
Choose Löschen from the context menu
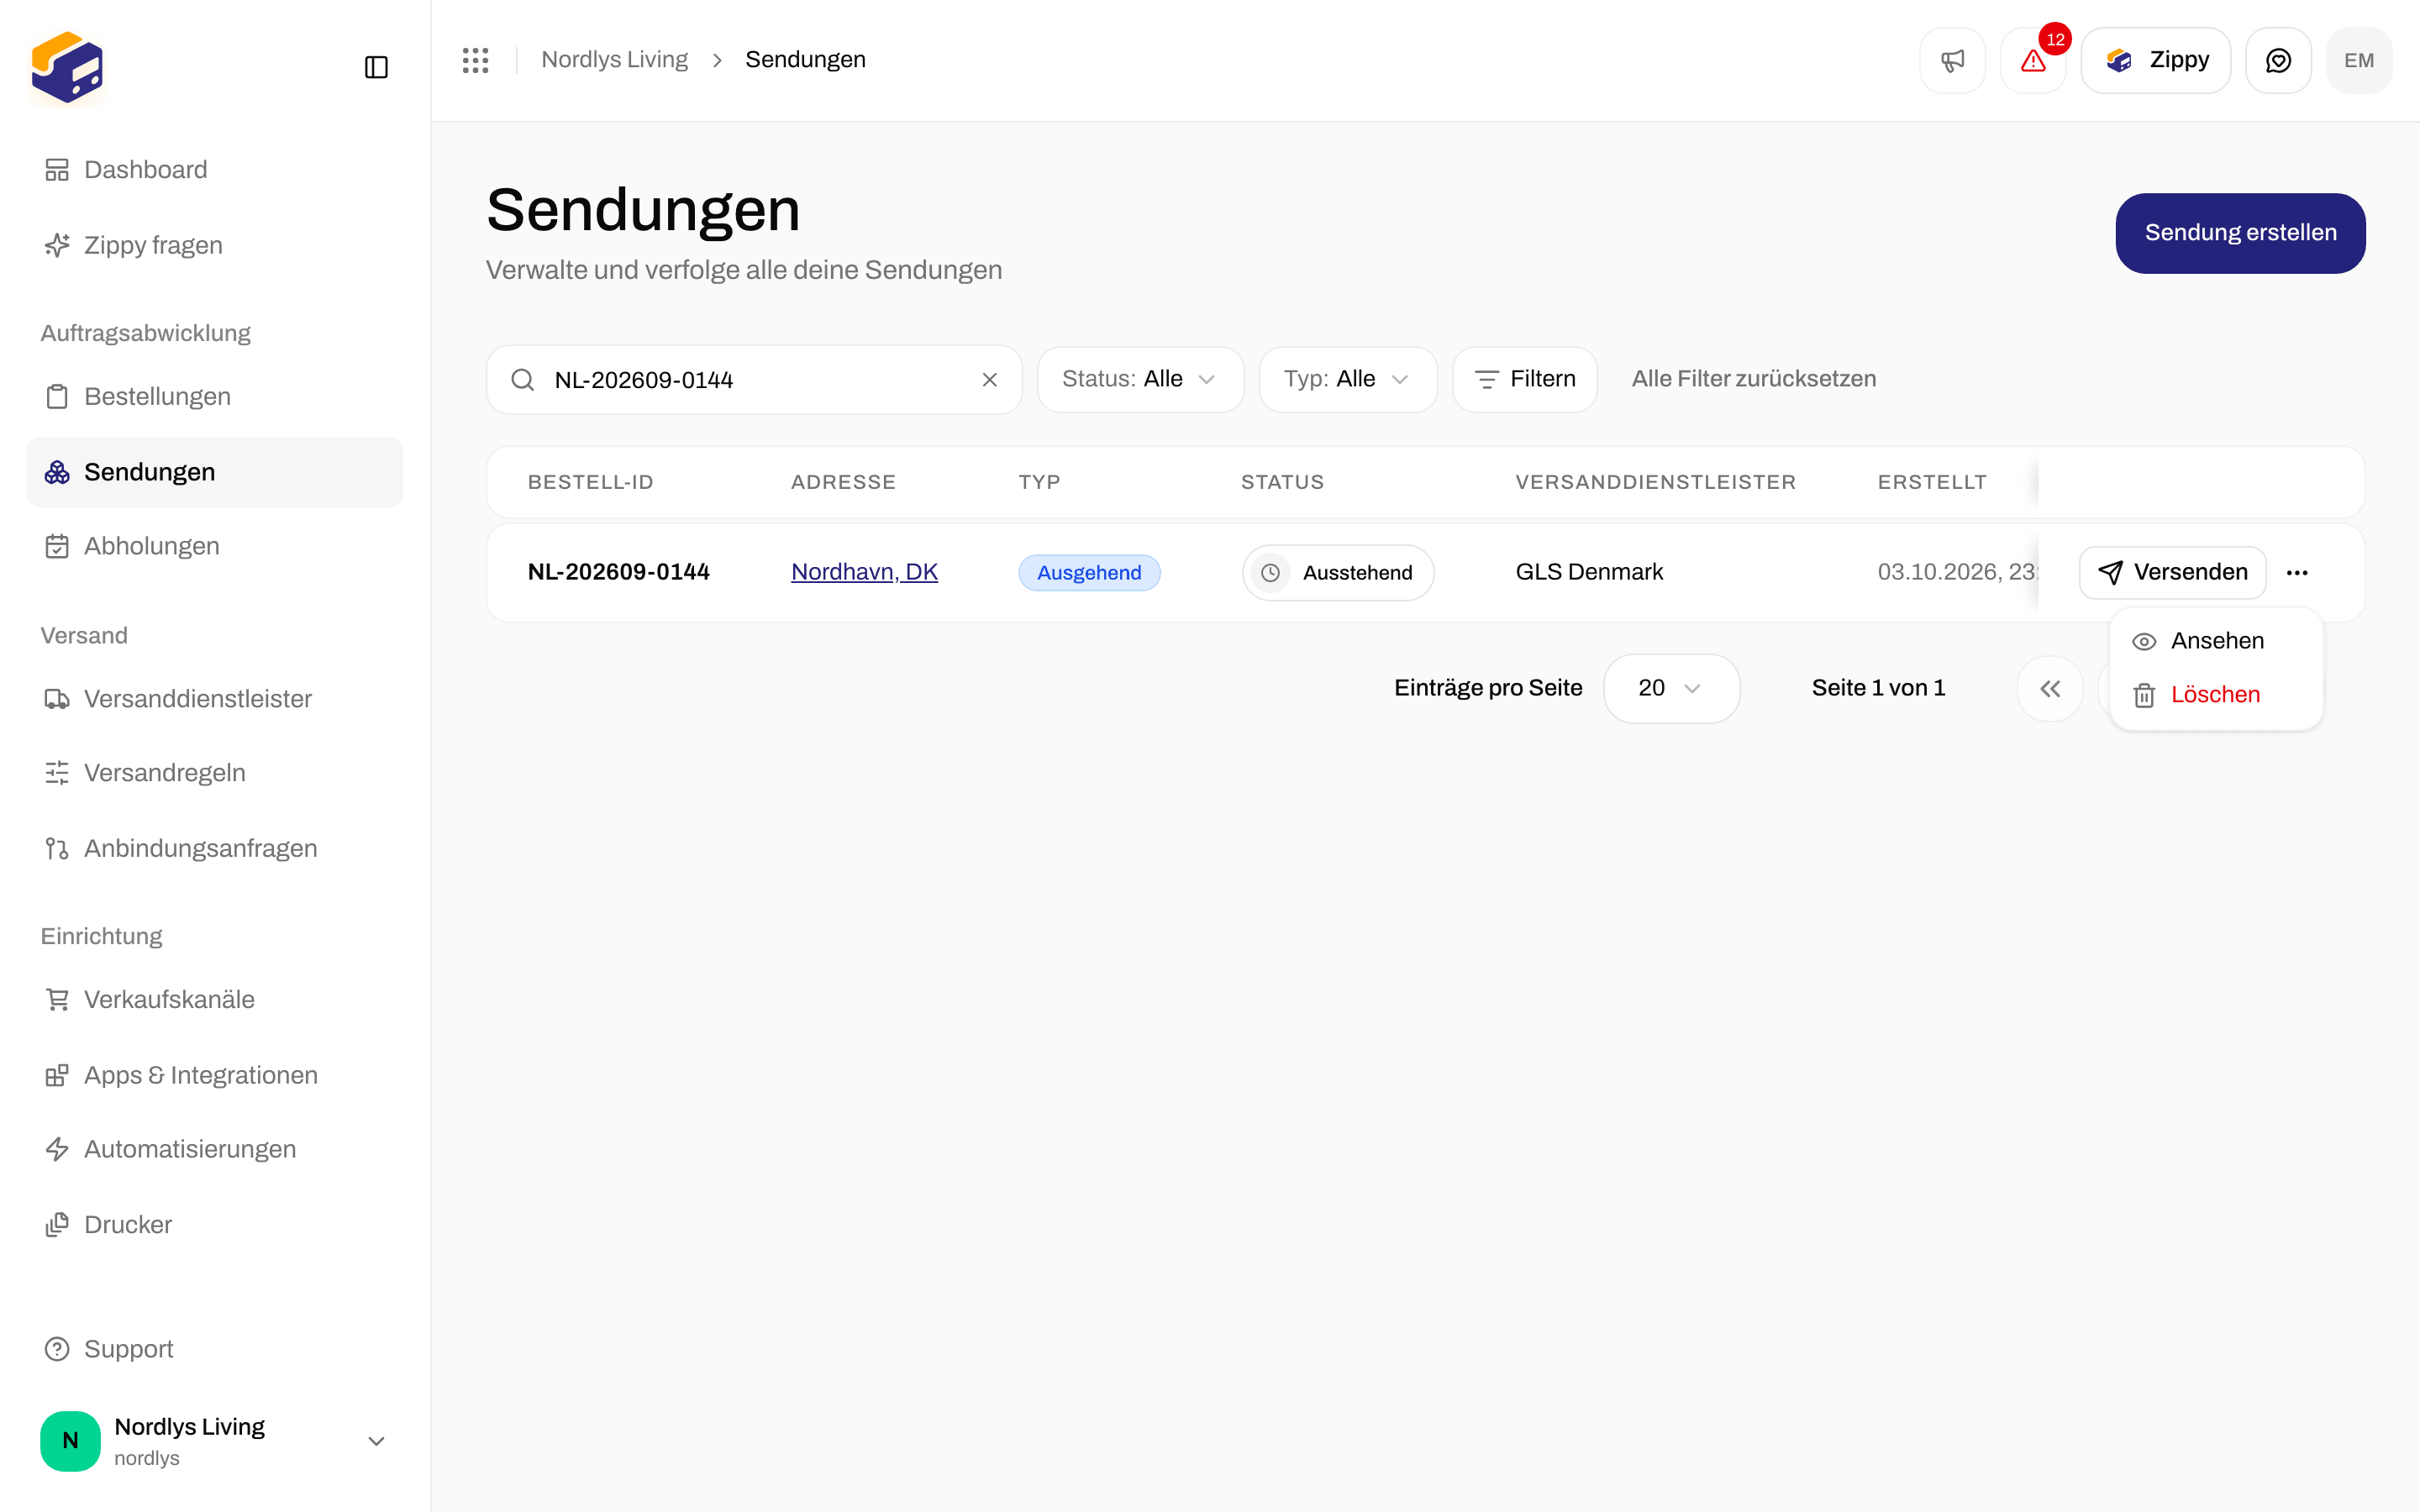click(2216, 695)
